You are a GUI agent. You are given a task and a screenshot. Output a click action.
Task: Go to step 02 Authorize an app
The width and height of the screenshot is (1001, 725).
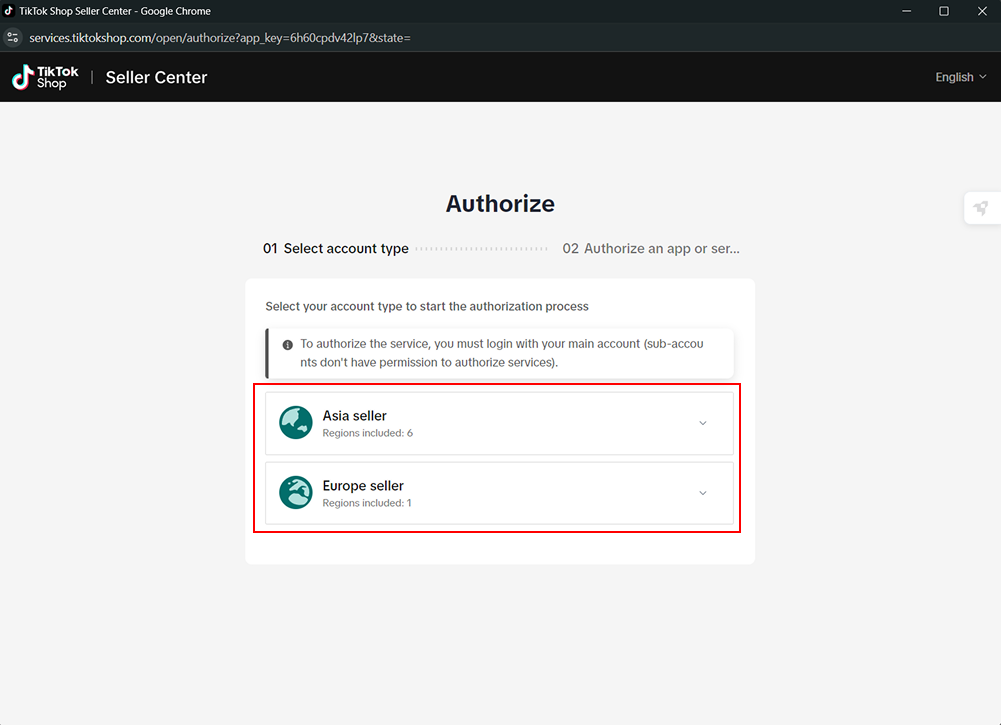[x=650, y=249]
